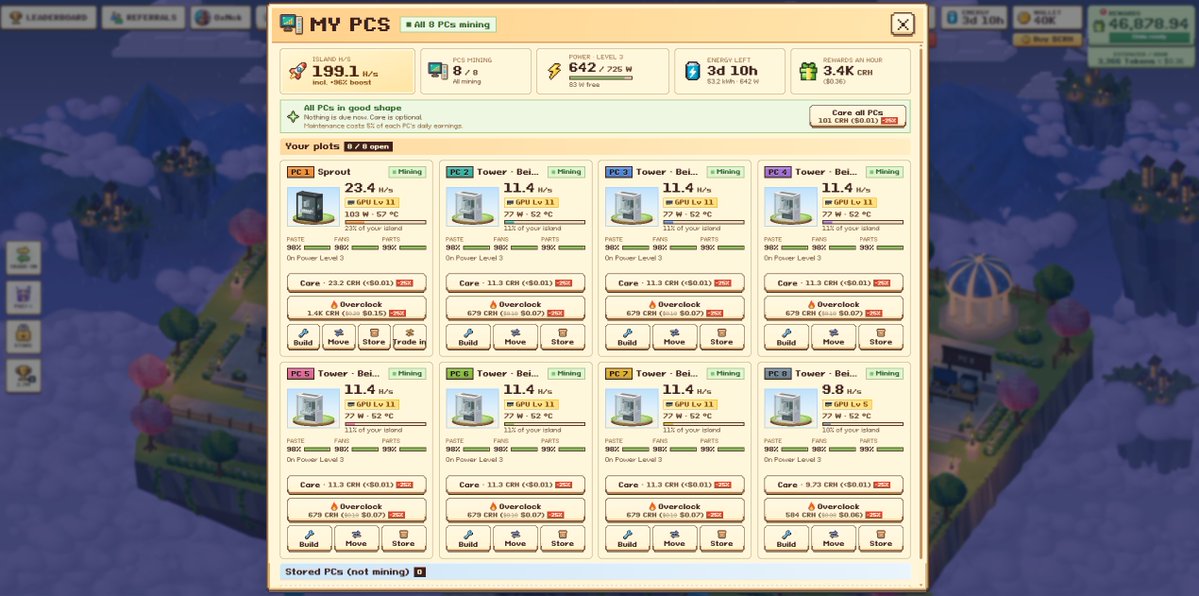Click the PC 1 orange plot label

pyautogui.click(x=301, y=172)
